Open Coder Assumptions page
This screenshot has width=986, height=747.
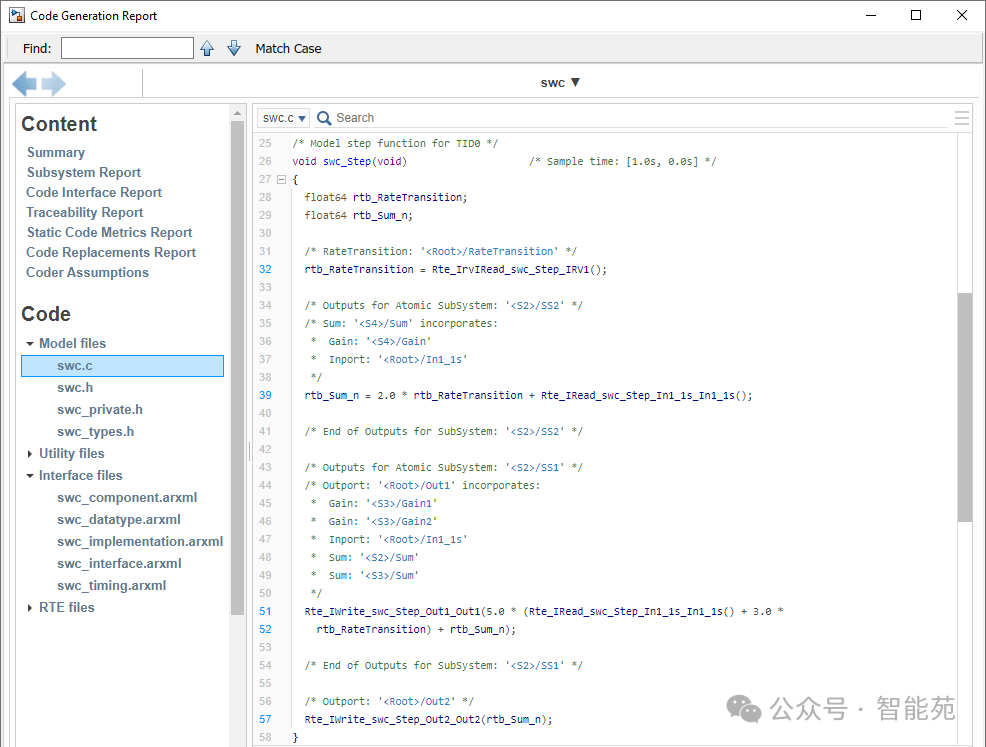(x=87, y=273)
